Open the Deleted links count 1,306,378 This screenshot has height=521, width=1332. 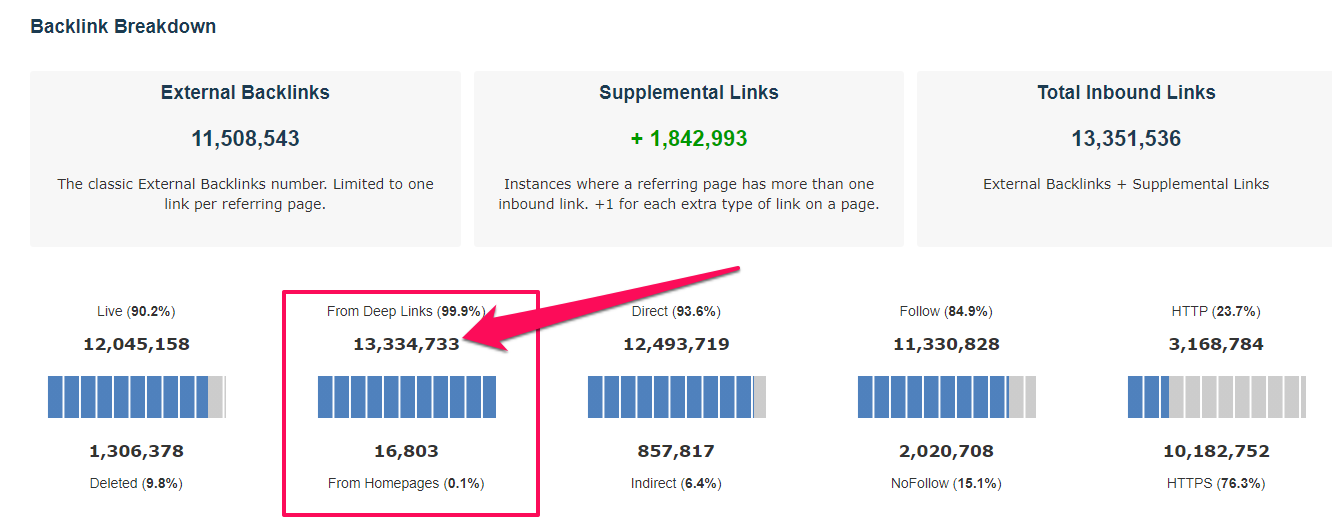(136, 451)
